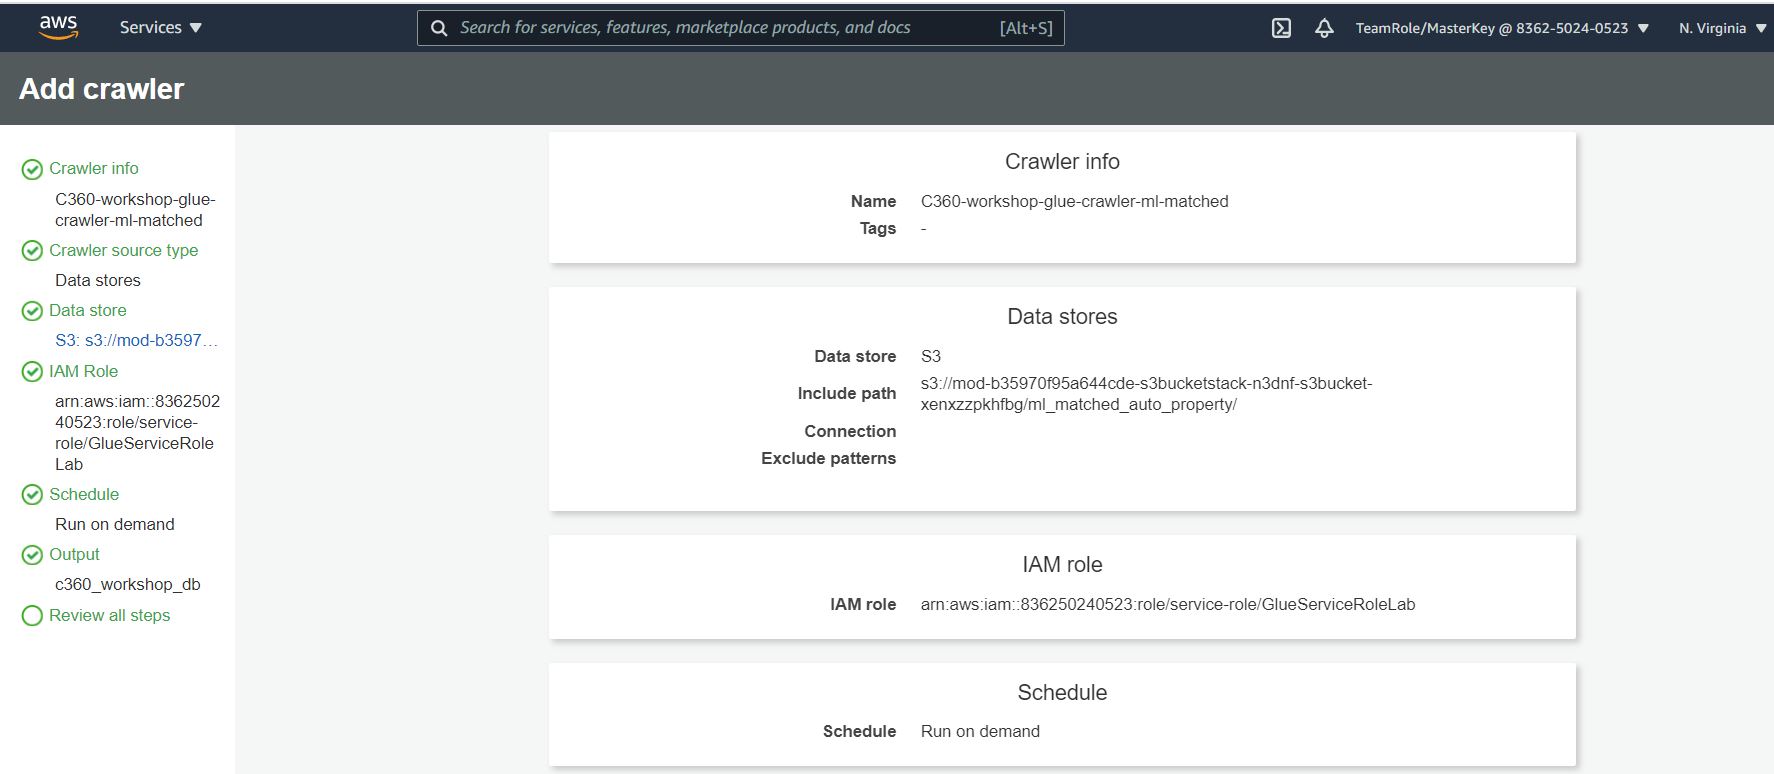The height and width of the screenshot is (774, 1774).
Task: Click the Data store step checkmark indicator
Action: (x=32, y=311)
